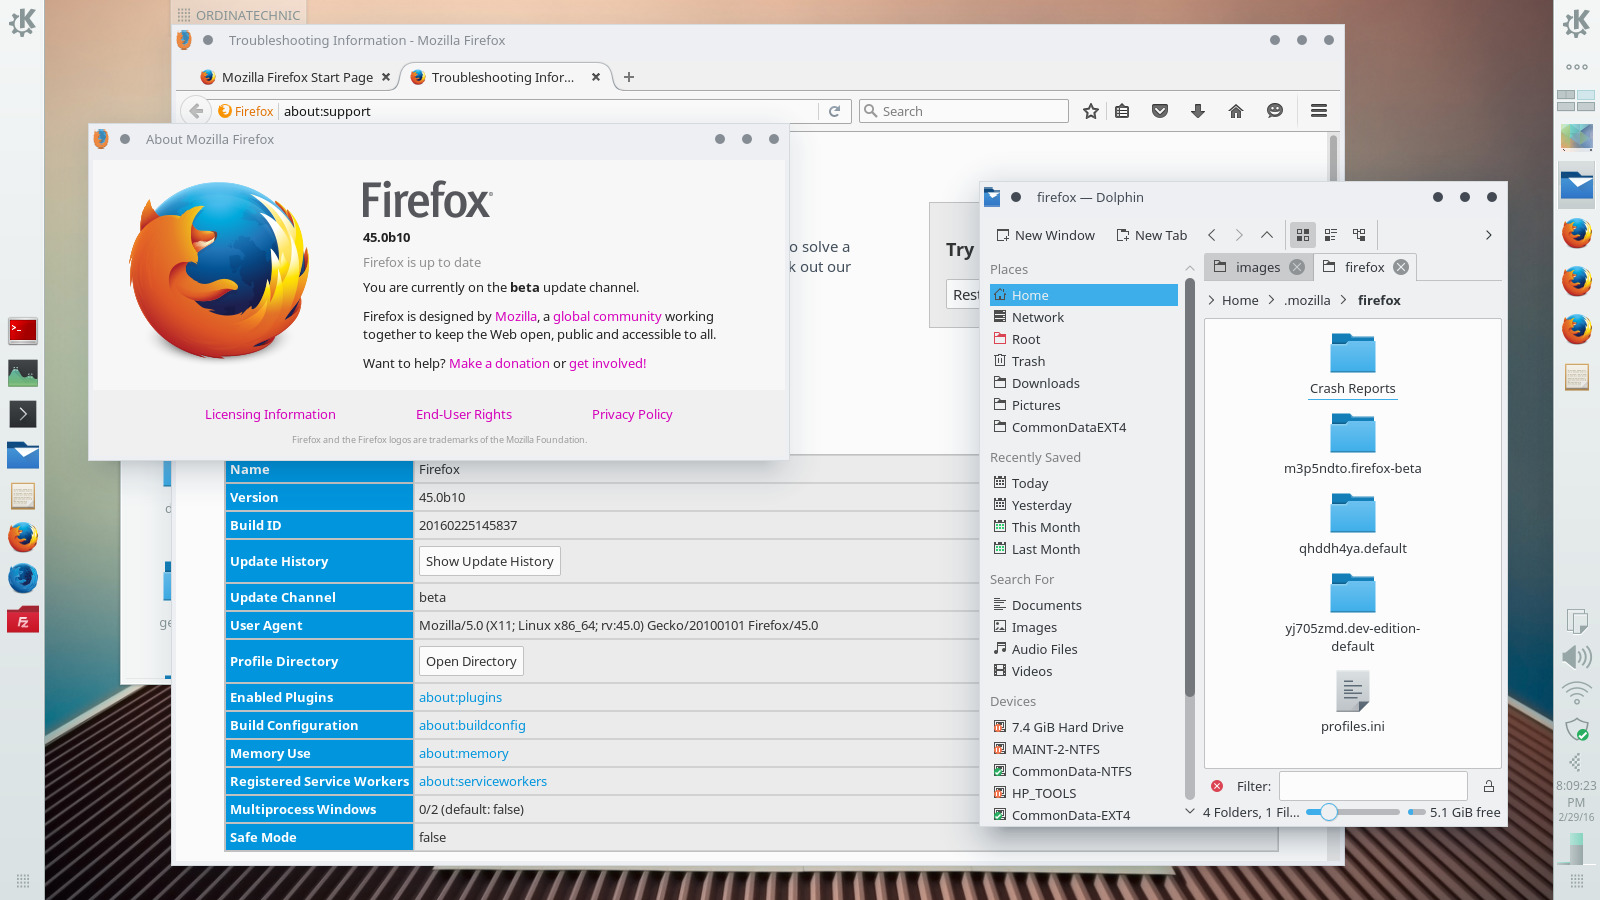Open the about:plugins link
Viewport: 1600px width, 900px height.
tap(460, 697)
